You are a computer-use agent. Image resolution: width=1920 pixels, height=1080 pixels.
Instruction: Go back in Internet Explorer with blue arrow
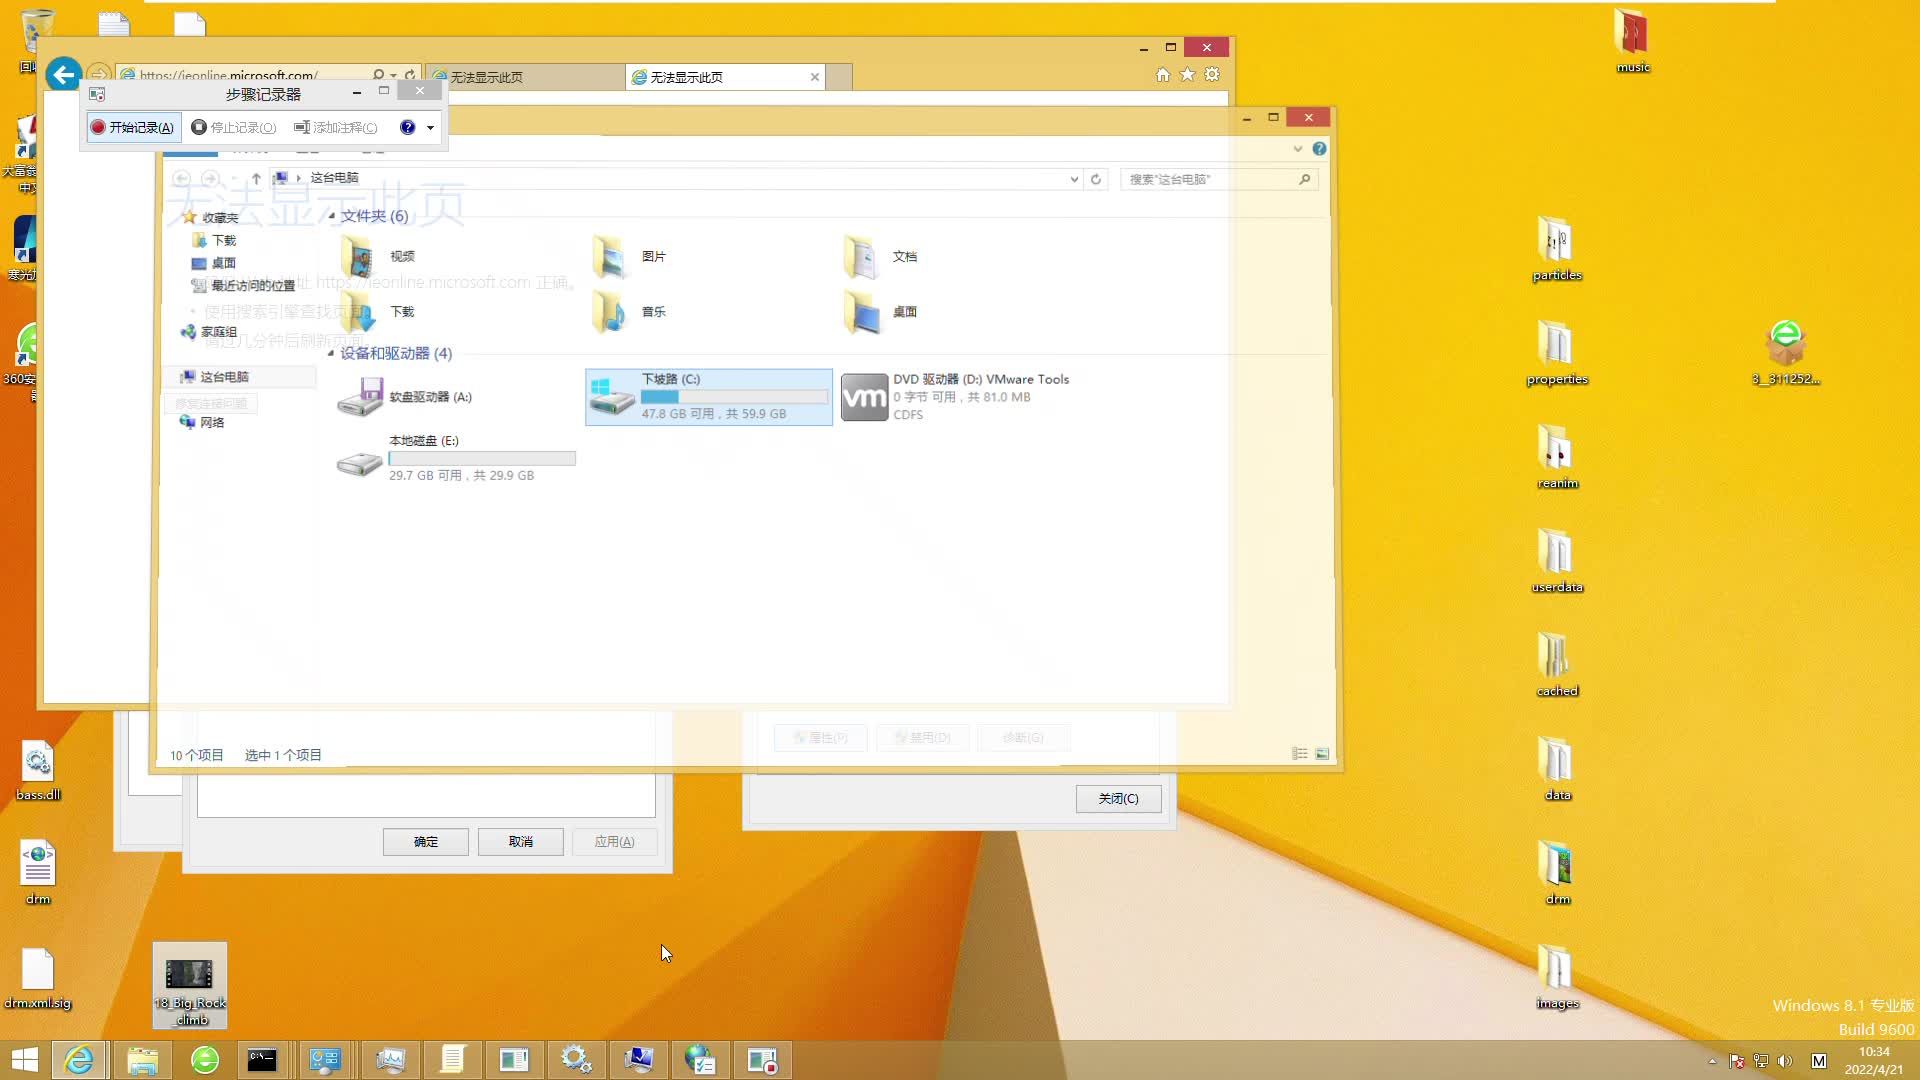click(x=63, y=75)
